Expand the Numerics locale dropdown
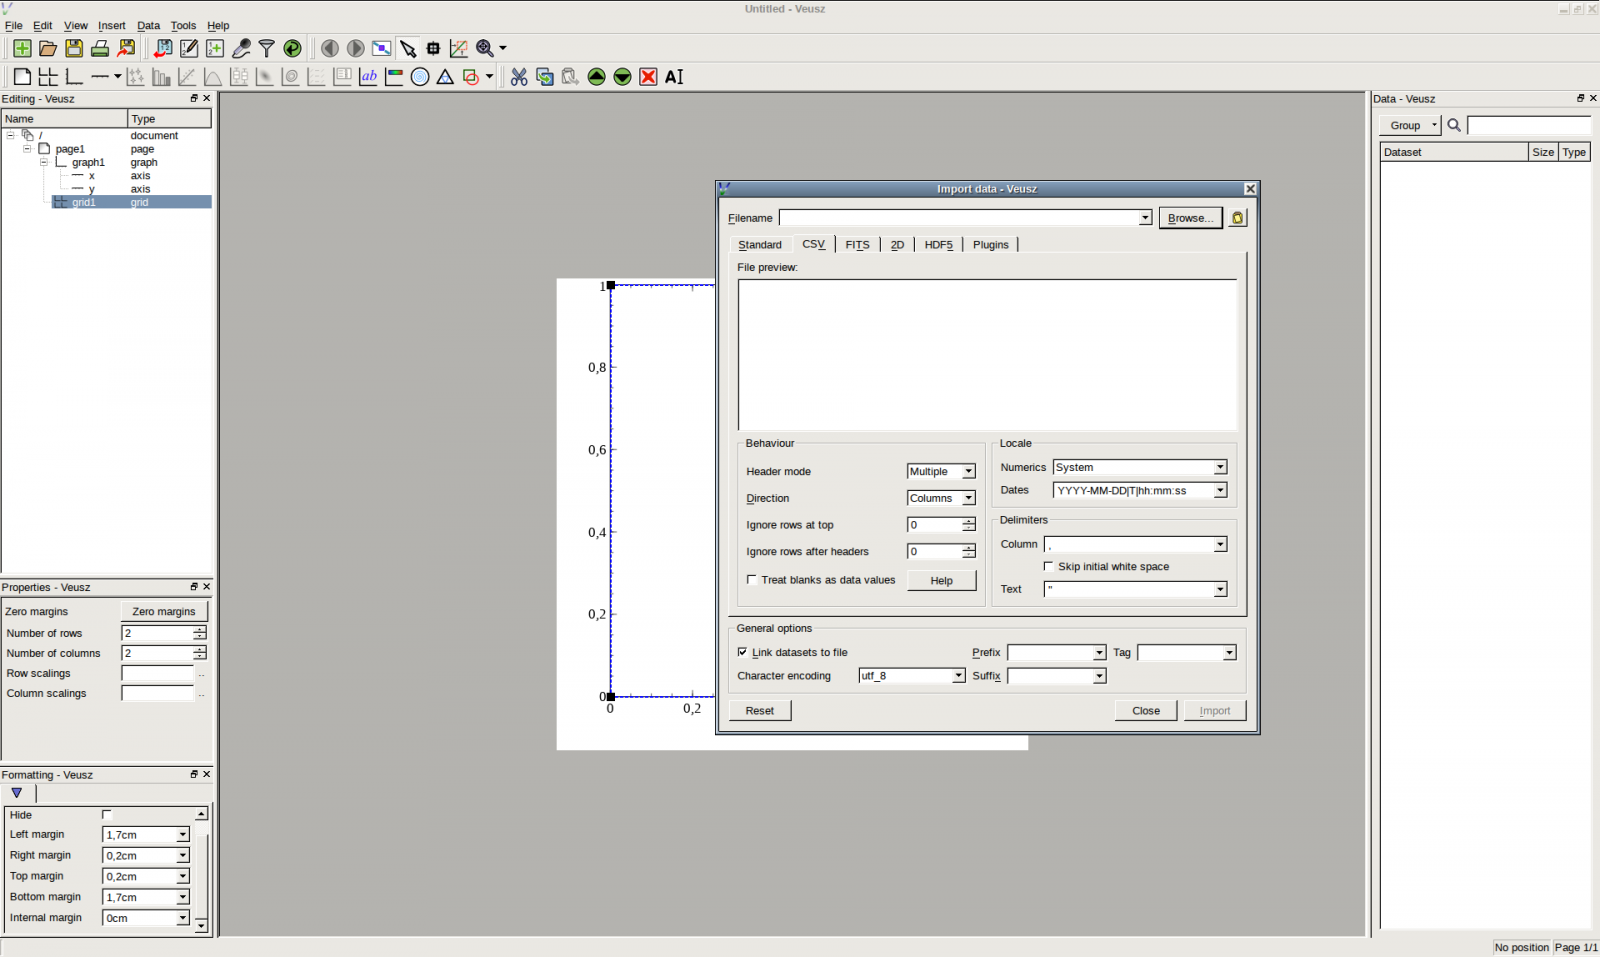The image size is (1600, 957). (x=1139, y=467)
